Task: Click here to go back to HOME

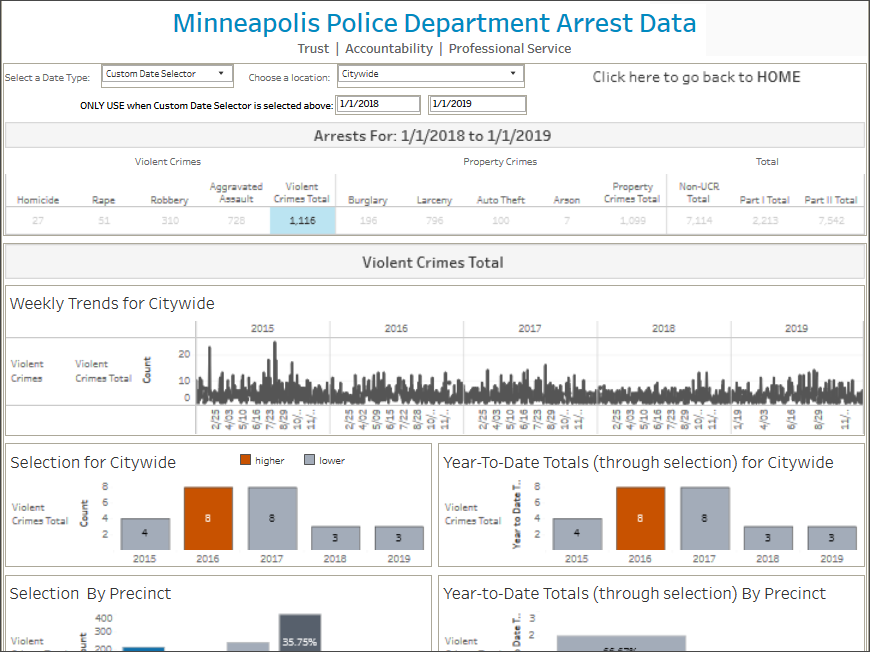Action: point(696,77)
